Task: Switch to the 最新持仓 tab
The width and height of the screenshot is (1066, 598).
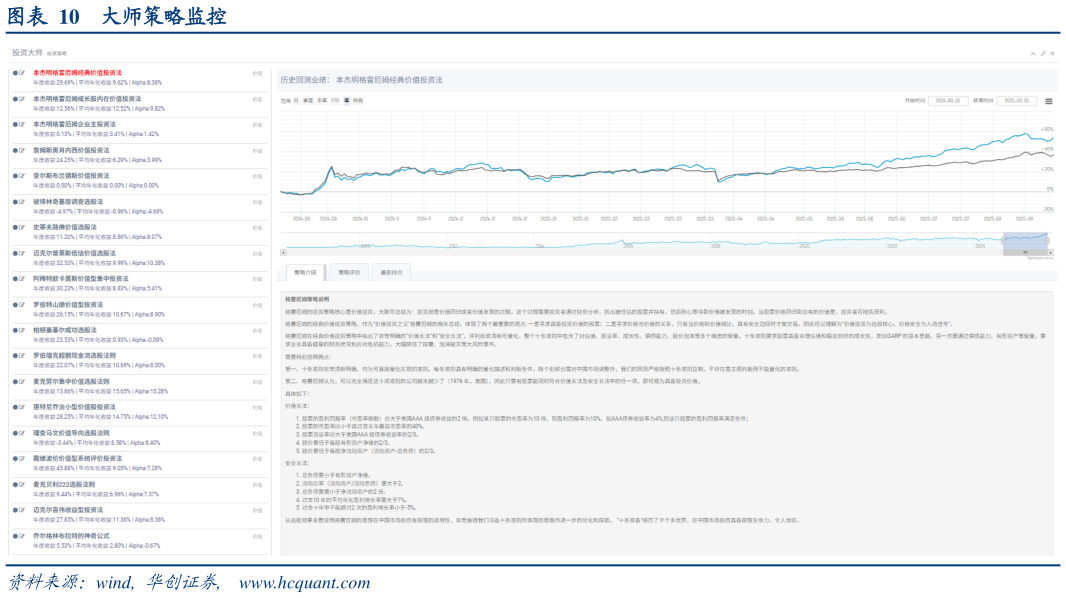Action: (x=387, y=272)
